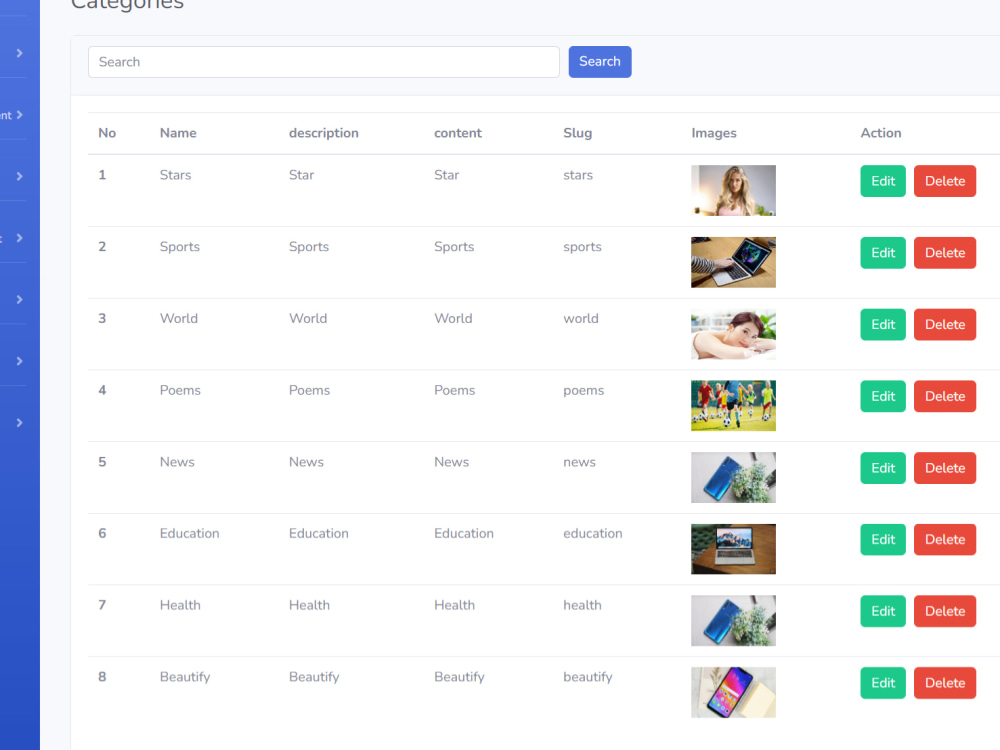Edit the Health category
This screenshot has height=750, width=1000.
click(883, 611)
